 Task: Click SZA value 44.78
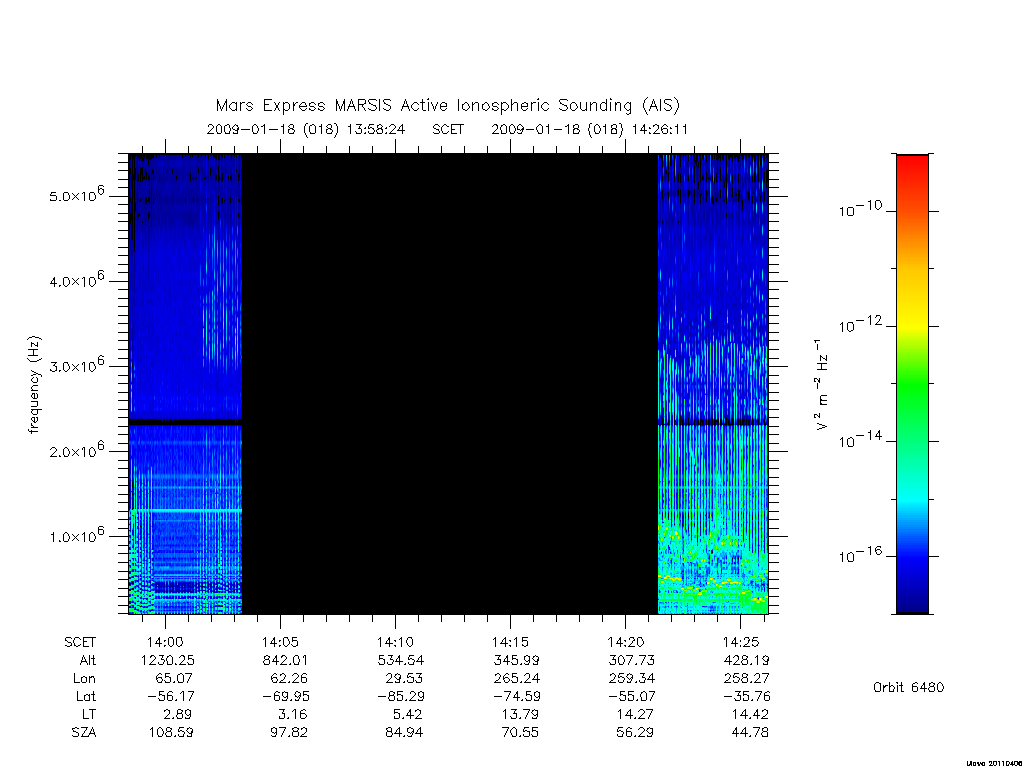click(x=750, y=733)
